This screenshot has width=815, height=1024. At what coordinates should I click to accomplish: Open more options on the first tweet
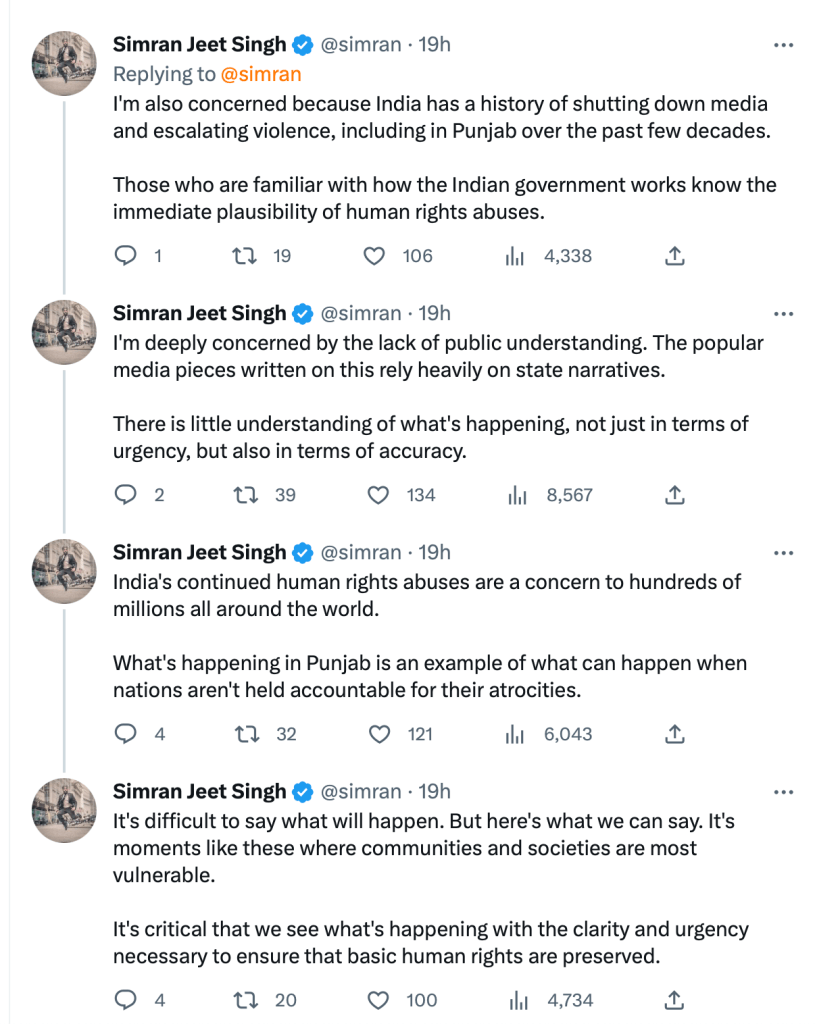pos(784,45)
